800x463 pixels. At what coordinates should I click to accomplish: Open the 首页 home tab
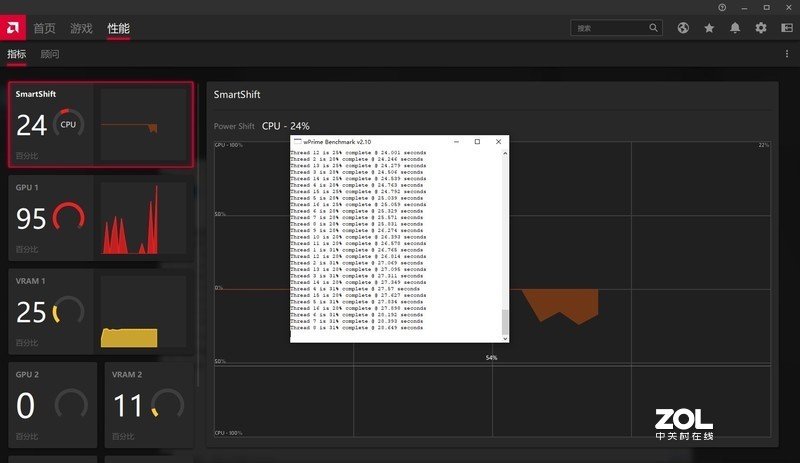(44, 29)
